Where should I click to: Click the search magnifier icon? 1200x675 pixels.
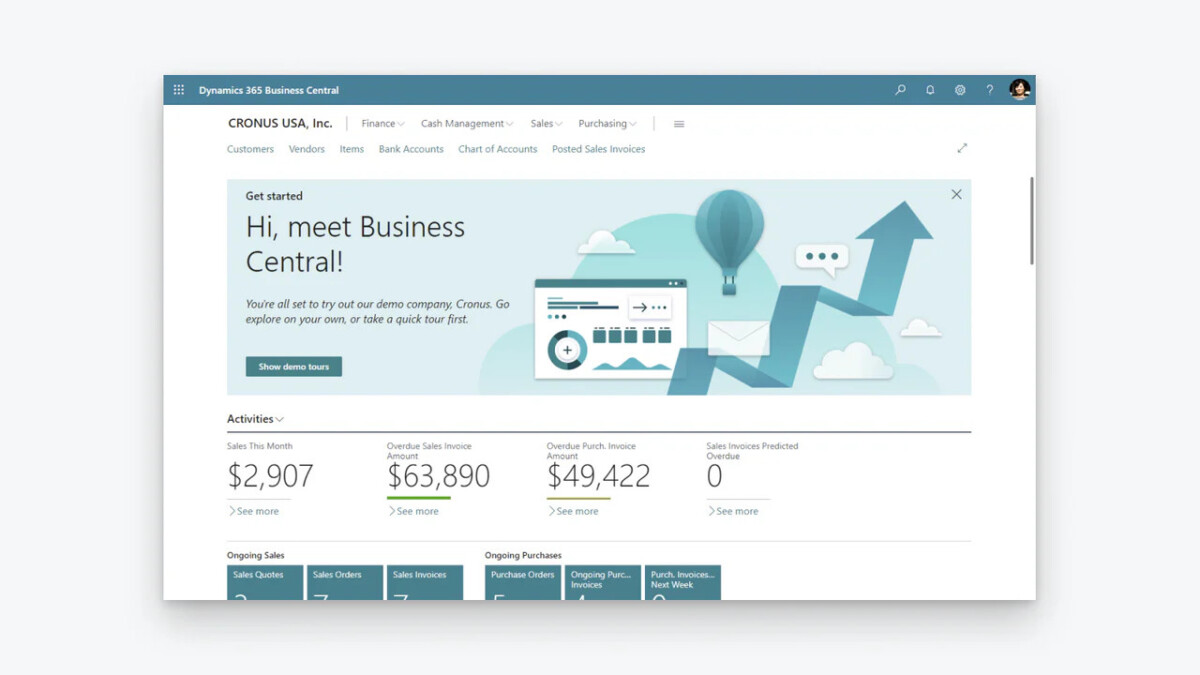[x=900, y=90]
